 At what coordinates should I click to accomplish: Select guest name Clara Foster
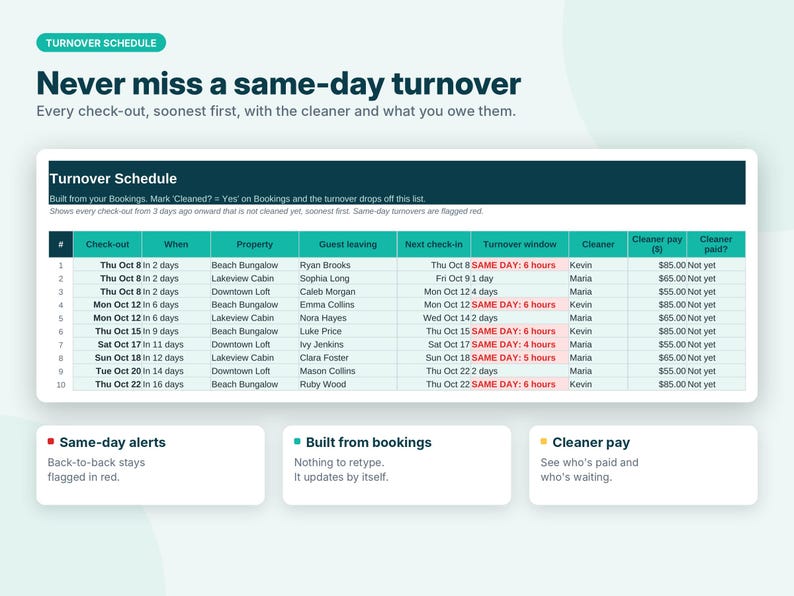(324, 357)
